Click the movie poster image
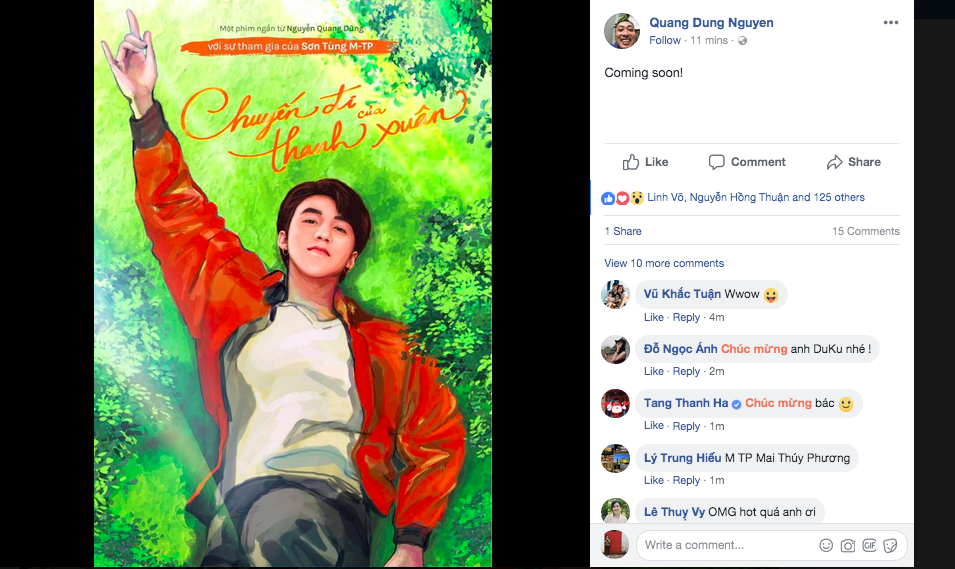 293,284
